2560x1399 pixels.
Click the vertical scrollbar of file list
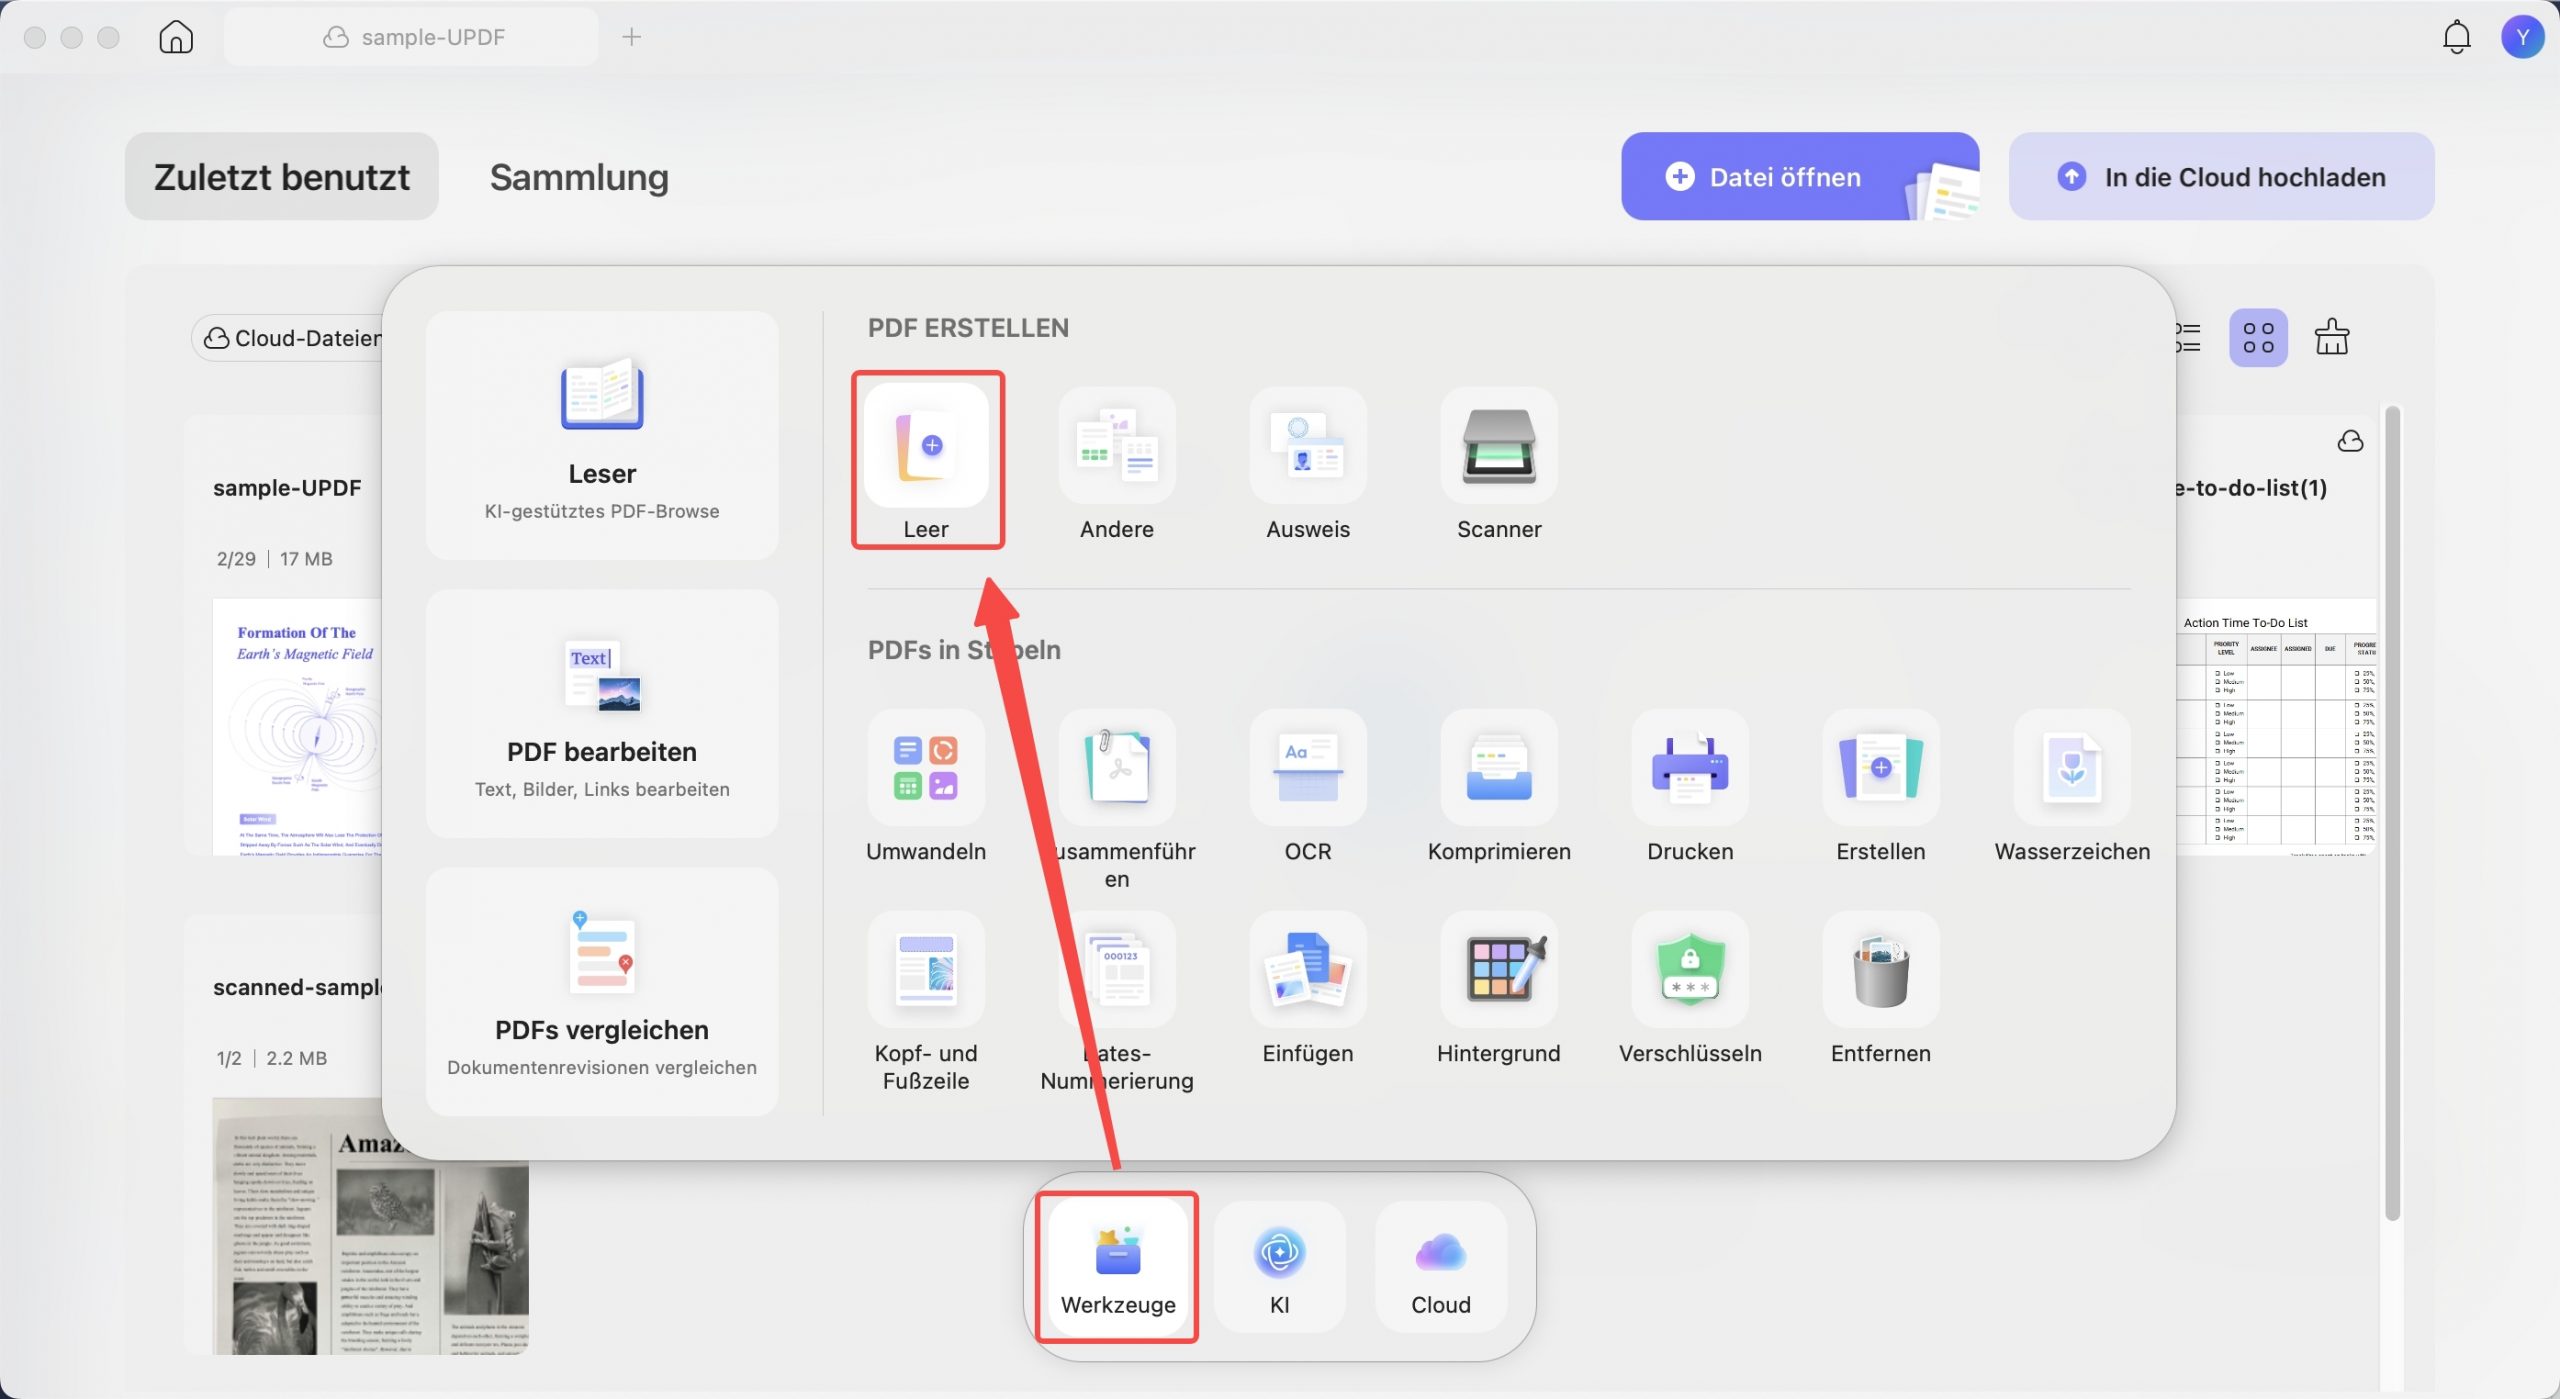coord(2392,812)
